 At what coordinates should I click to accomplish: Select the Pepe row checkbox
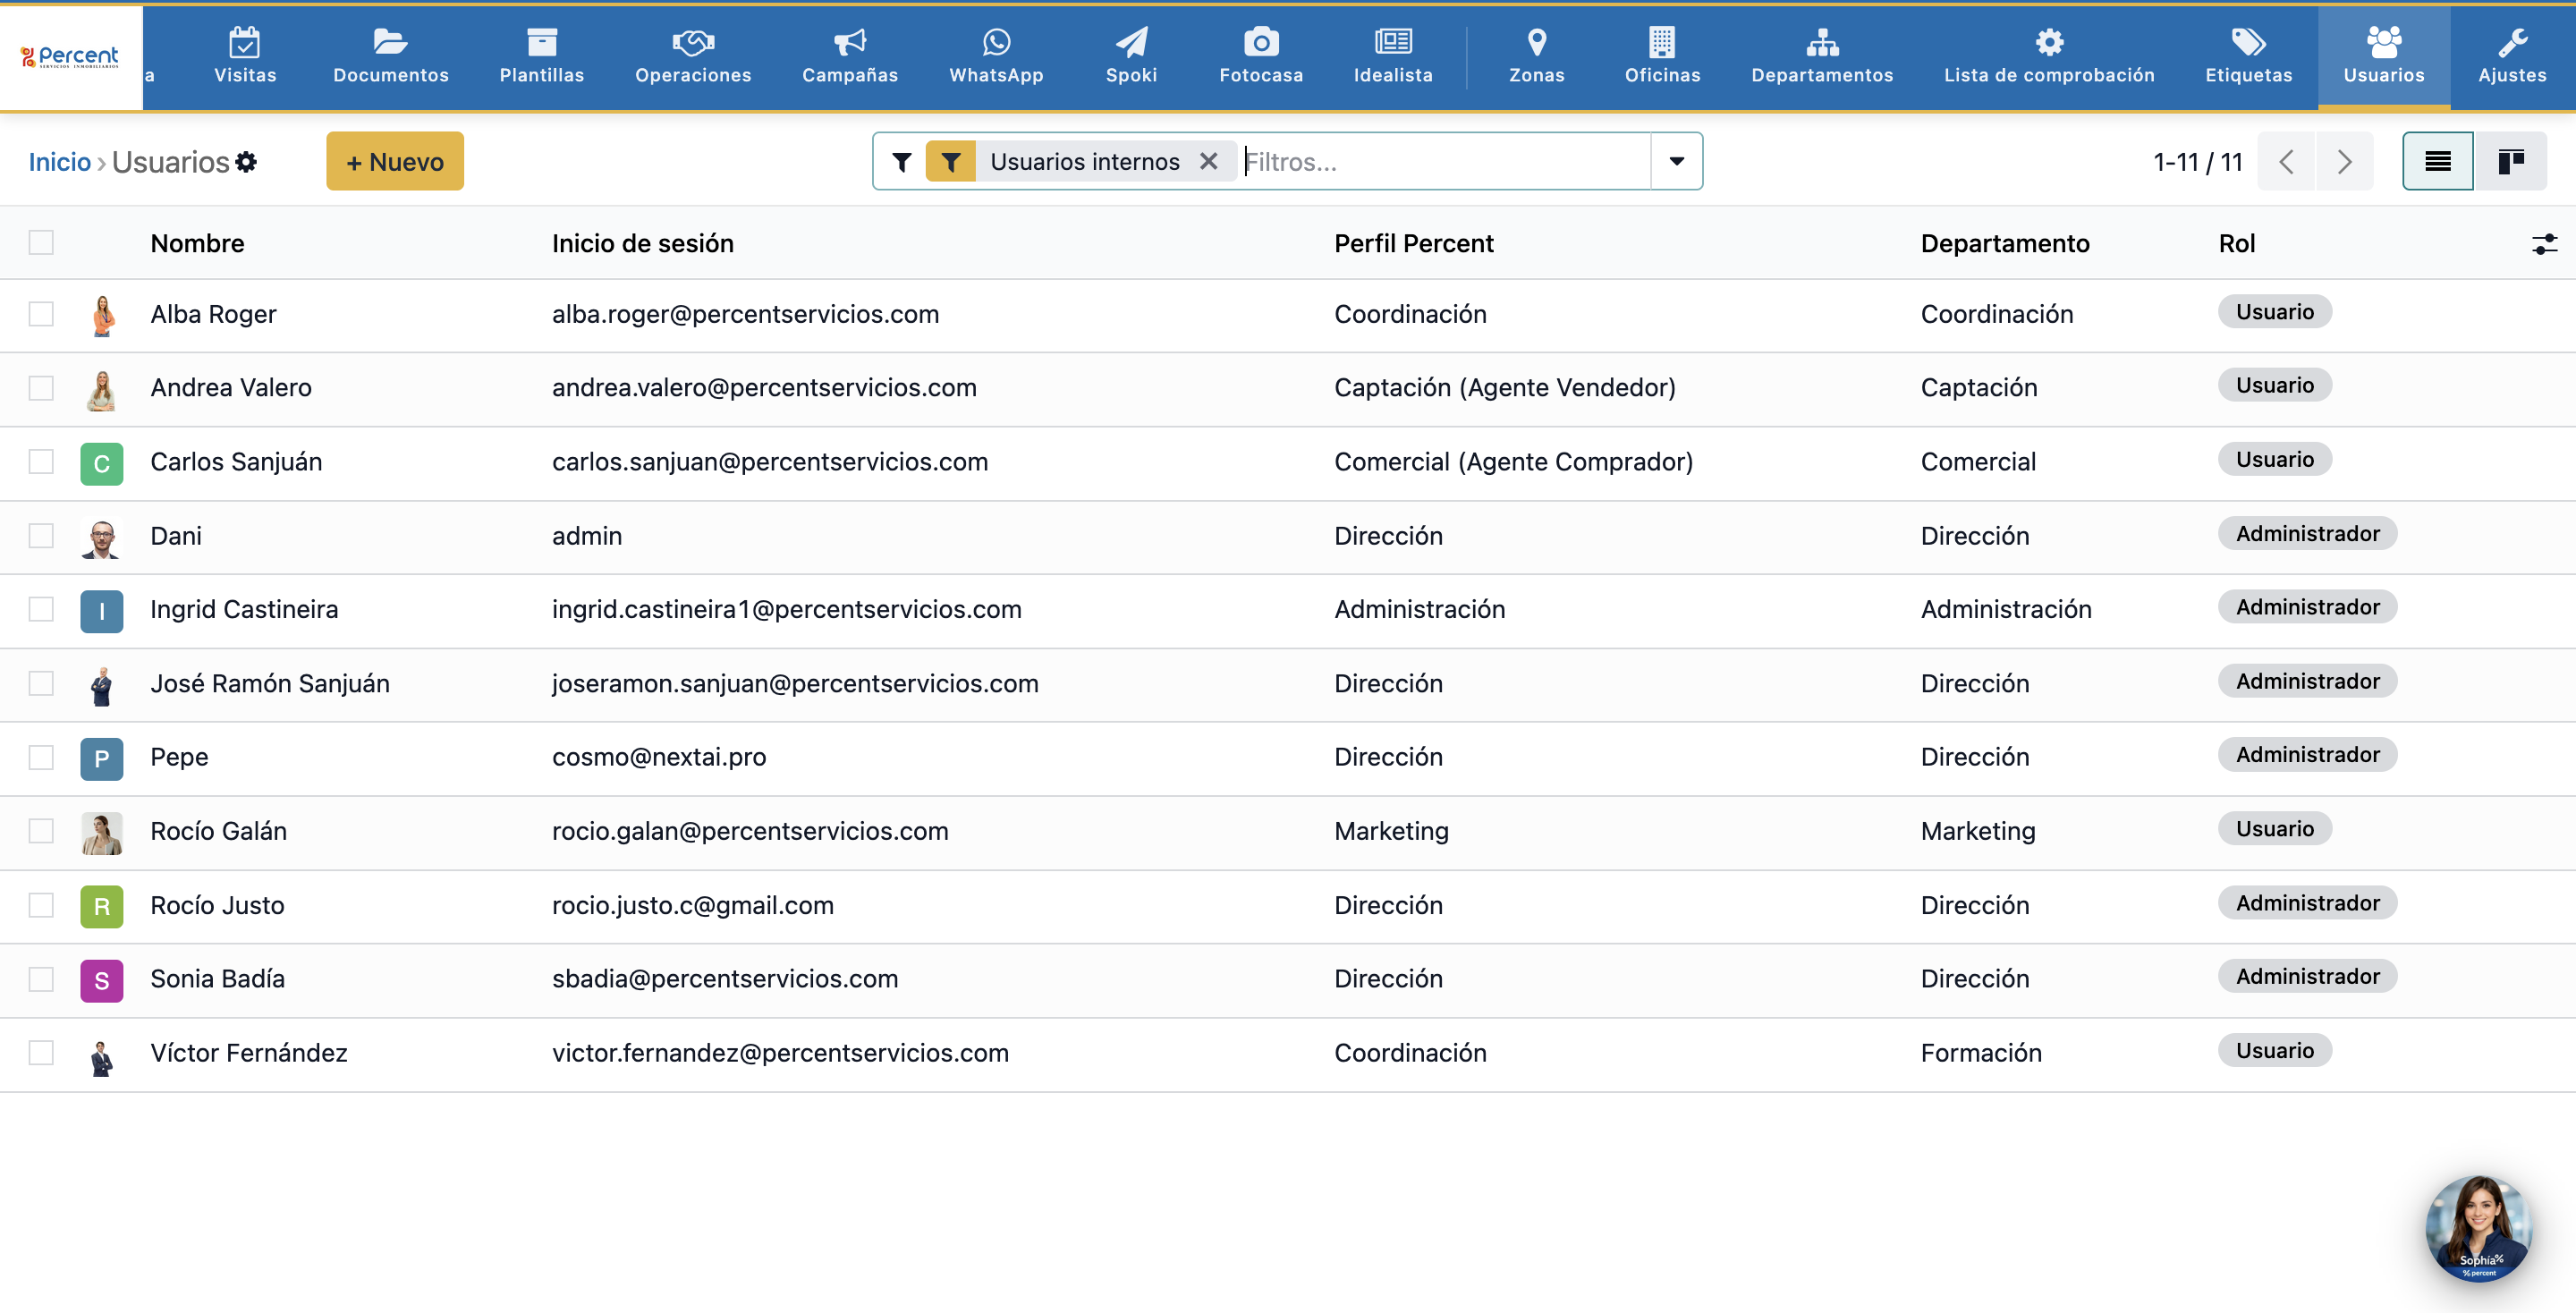[x=41, y=758]
